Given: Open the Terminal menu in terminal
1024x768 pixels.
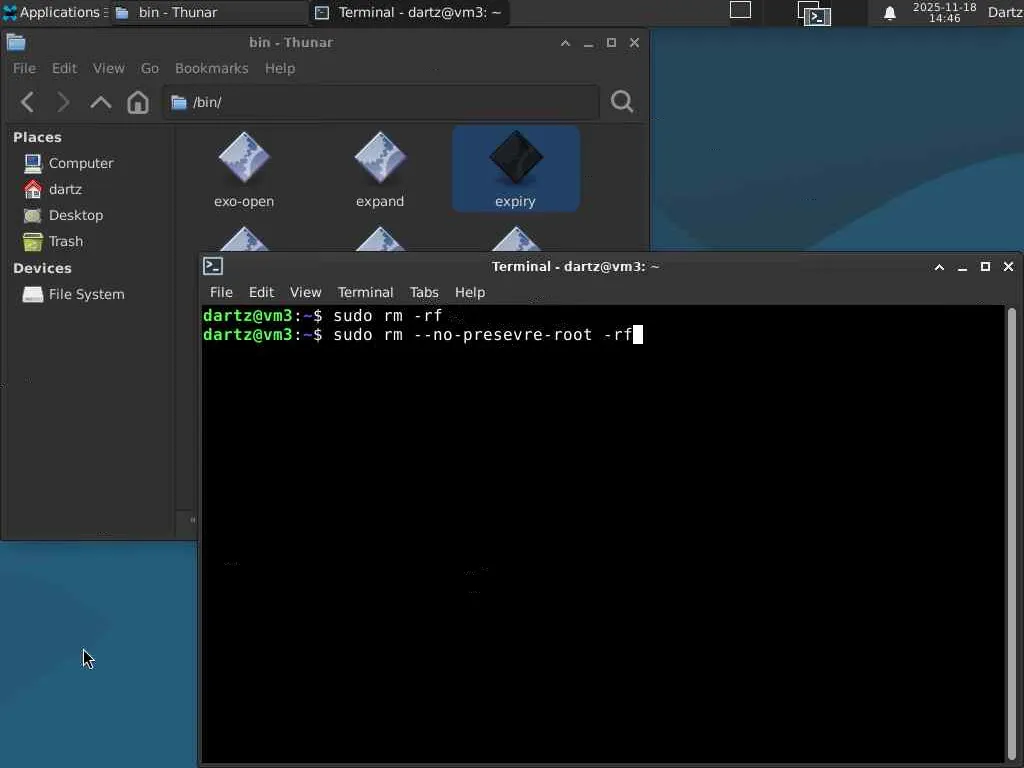Looking at the screenshot, I should point(365,292).
